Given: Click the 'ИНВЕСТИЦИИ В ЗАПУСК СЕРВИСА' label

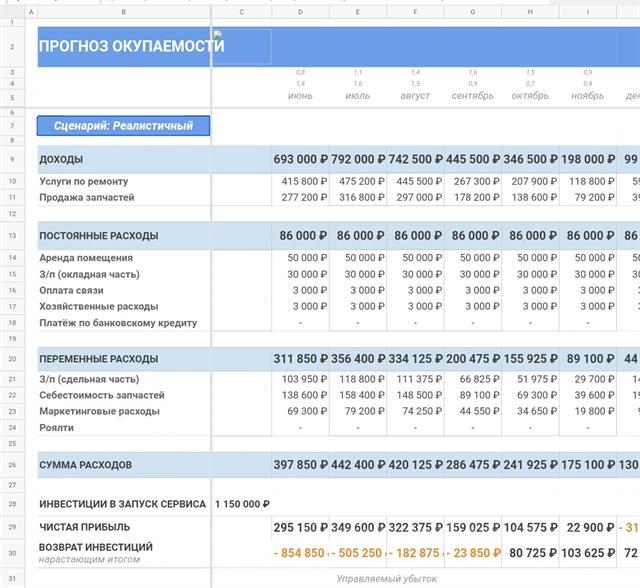Looking at the screenshot, I should 122,504.
